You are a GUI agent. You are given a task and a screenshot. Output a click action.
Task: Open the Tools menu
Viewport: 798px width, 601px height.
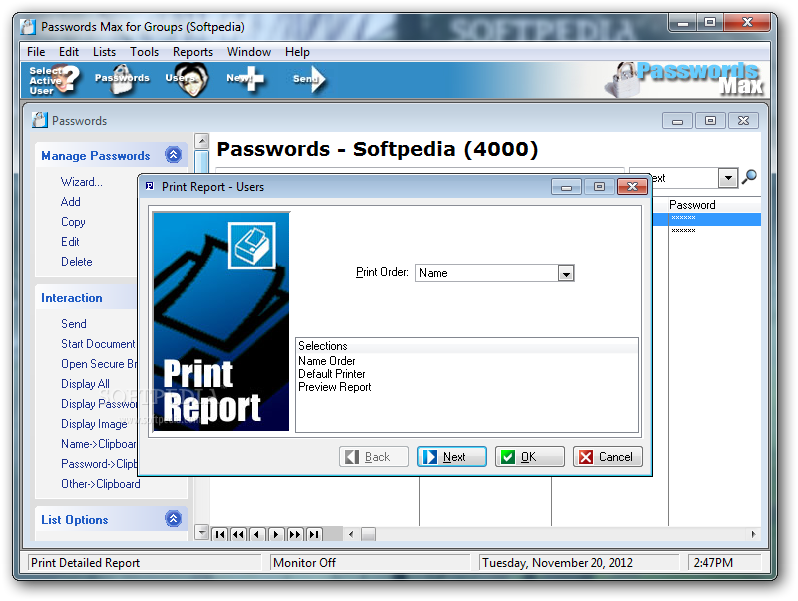[145, 52]
